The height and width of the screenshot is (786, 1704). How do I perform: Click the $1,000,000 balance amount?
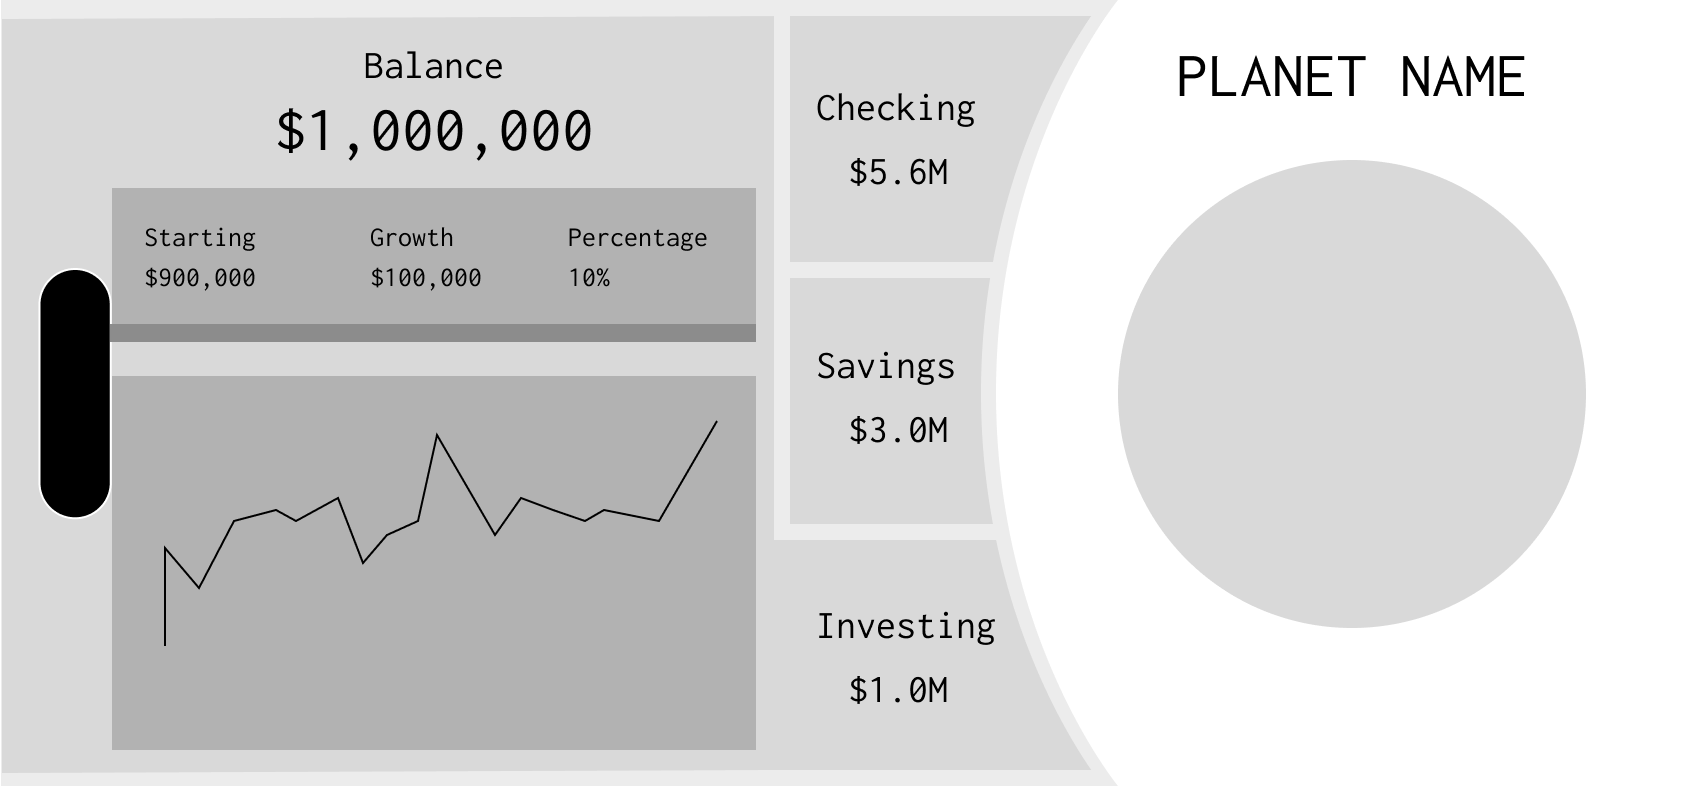coord(434,131)
